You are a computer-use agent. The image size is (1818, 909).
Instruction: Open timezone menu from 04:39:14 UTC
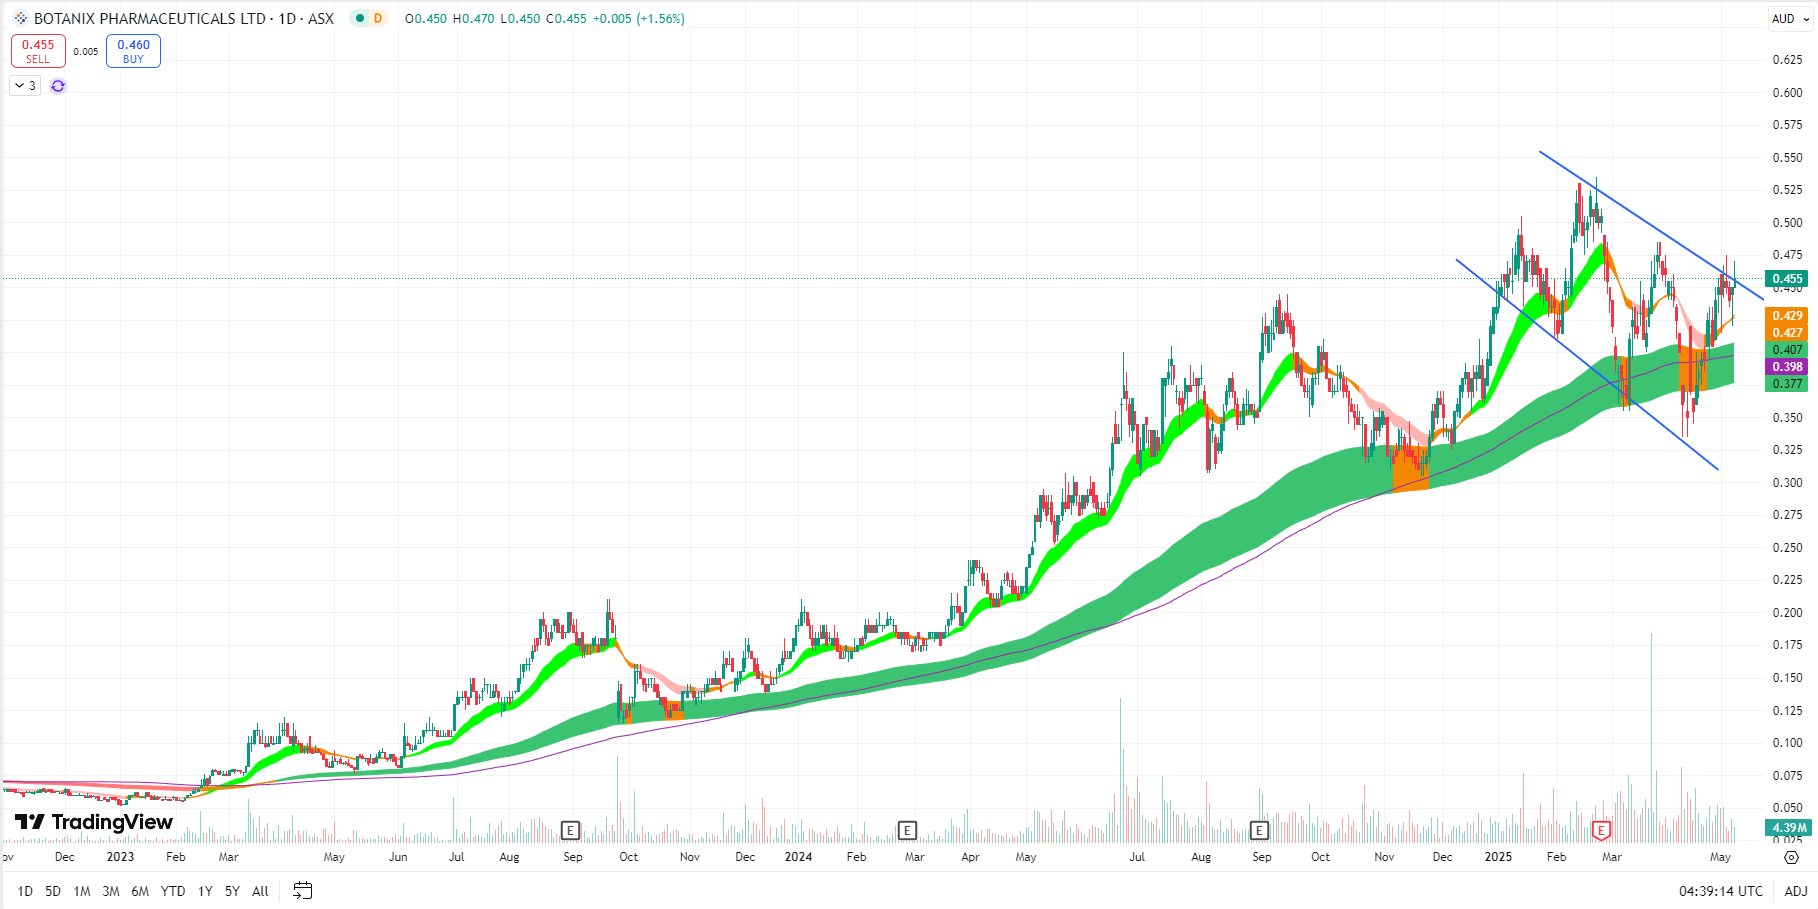click(x=1720, y=891)
